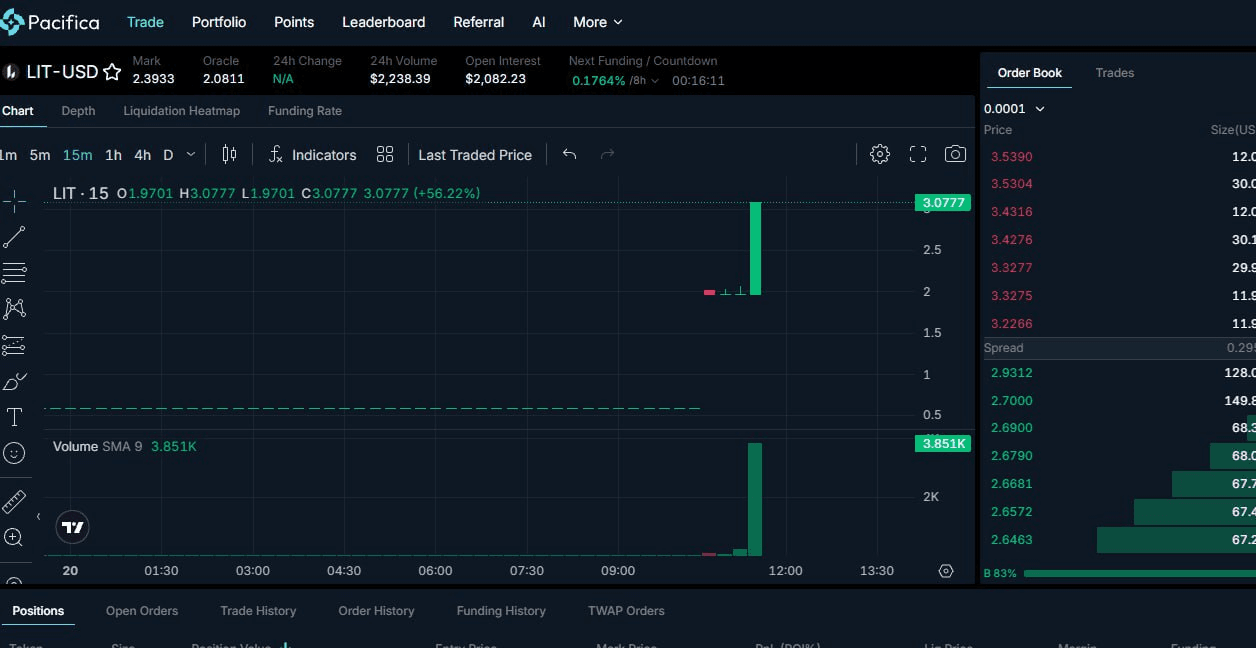Select the crosshair cursor tool

(14, 202)
